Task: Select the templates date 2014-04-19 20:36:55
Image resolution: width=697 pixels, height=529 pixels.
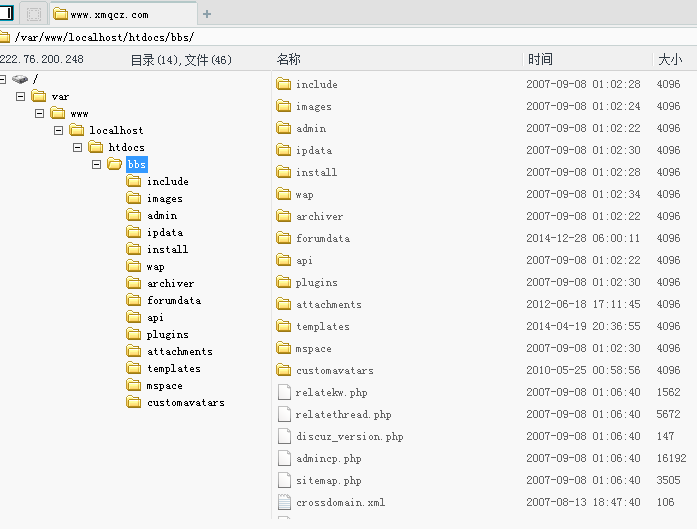Action: tap(583, 326)
